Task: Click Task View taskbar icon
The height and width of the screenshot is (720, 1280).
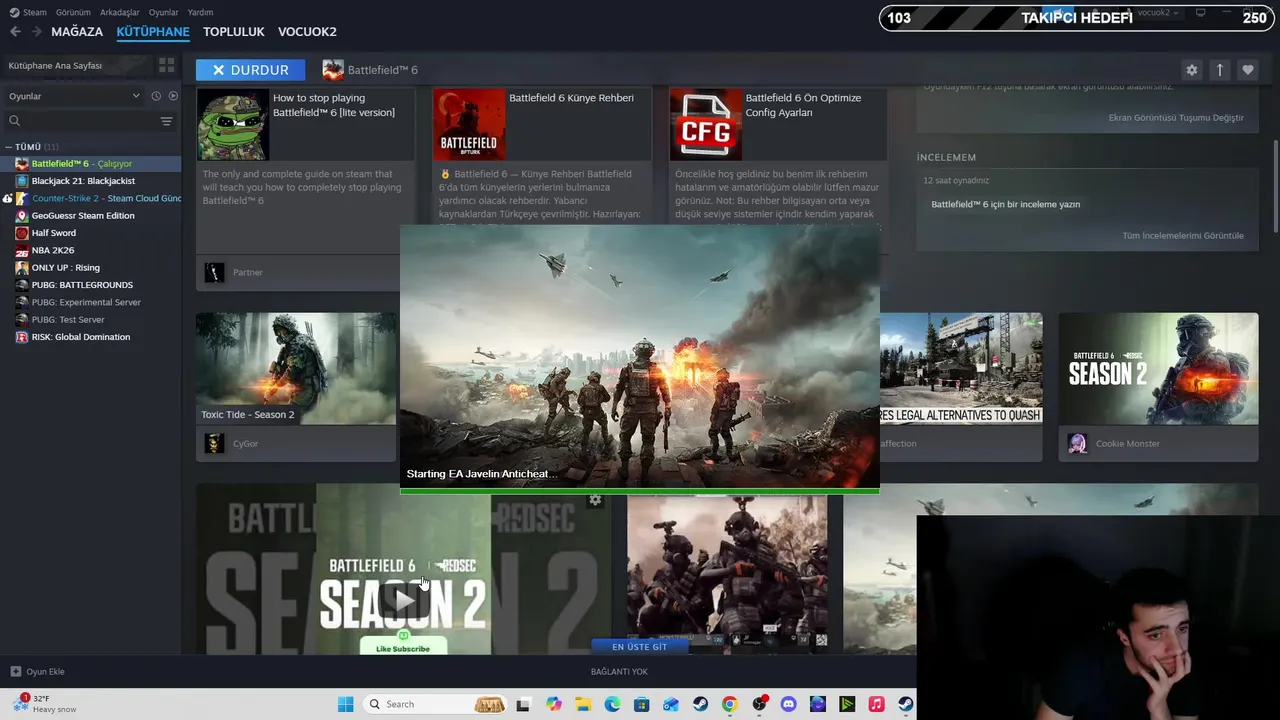Action: [x=523, y=704]
